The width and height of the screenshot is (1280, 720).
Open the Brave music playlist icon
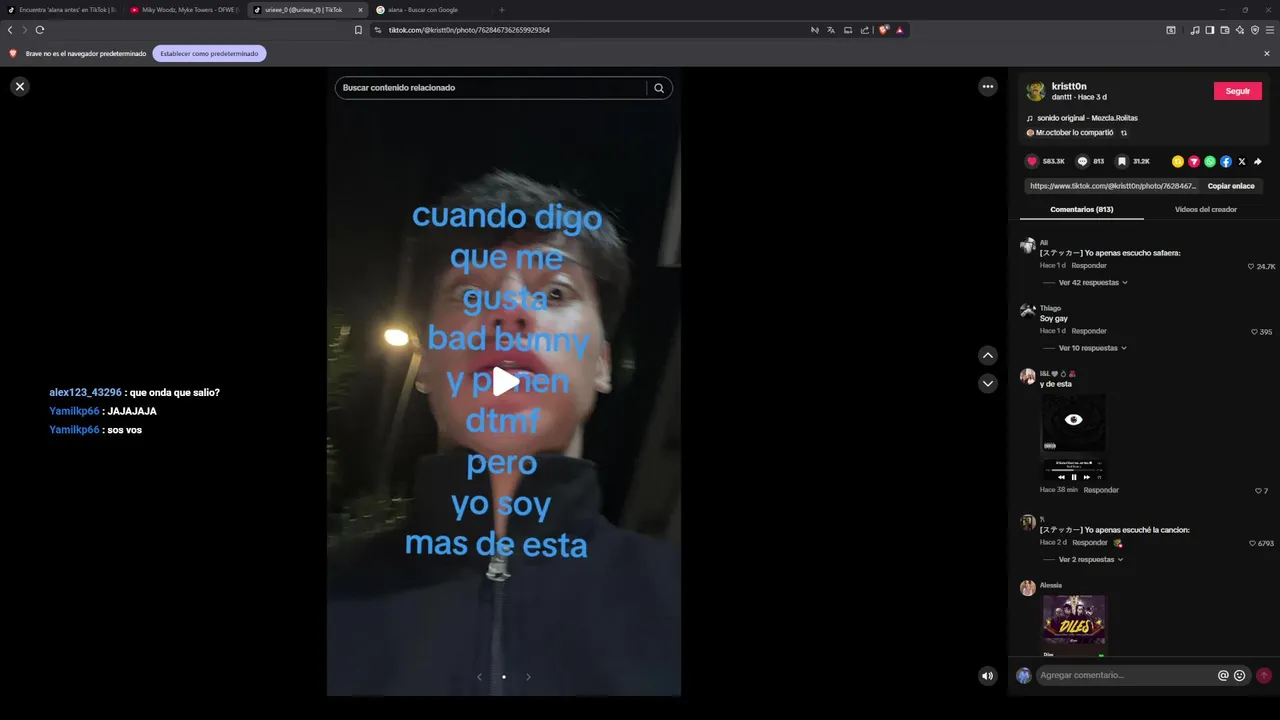(1195, 30)
